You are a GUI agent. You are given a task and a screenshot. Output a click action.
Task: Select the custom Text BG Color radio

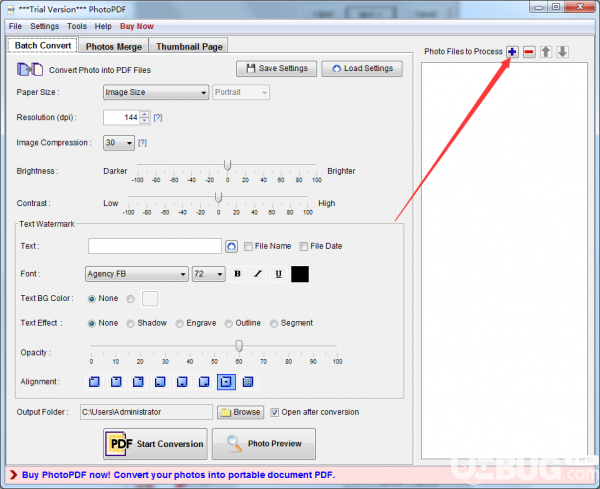(130, 299)
